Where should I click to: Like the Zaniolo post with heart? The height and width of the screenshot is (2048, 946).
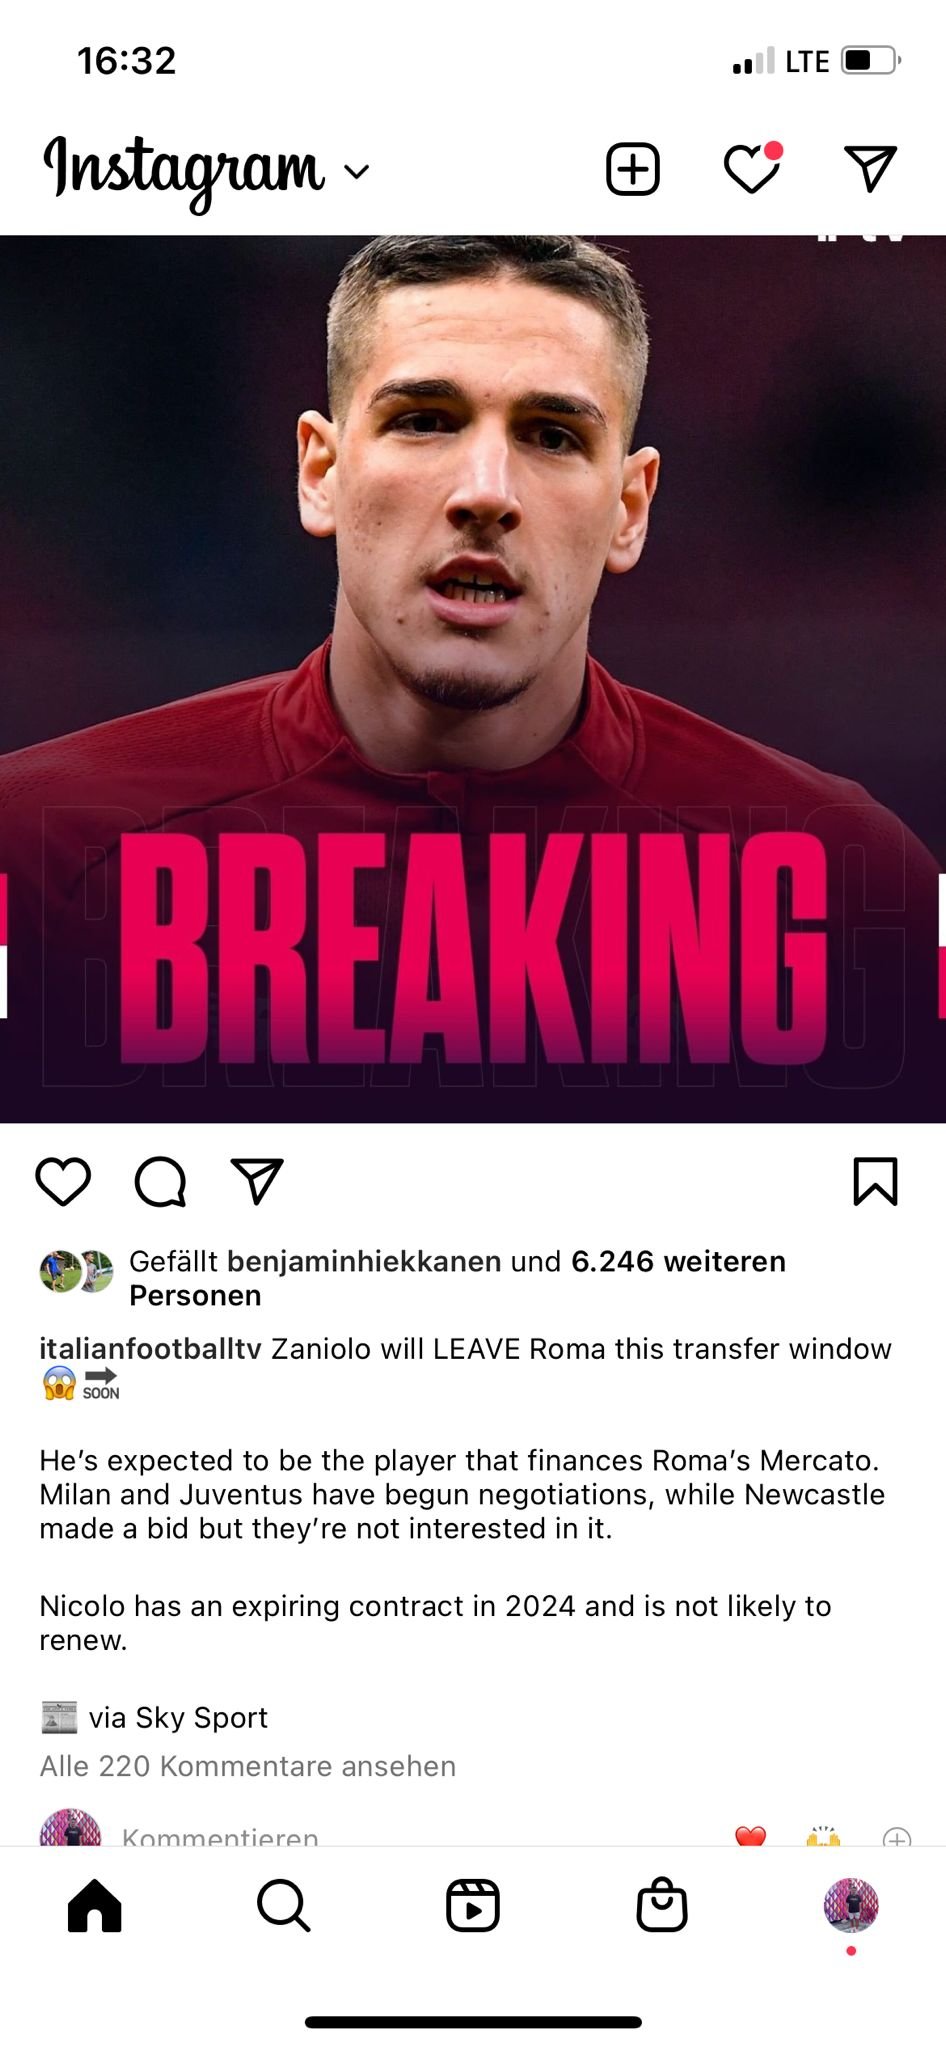[63, 1182]
